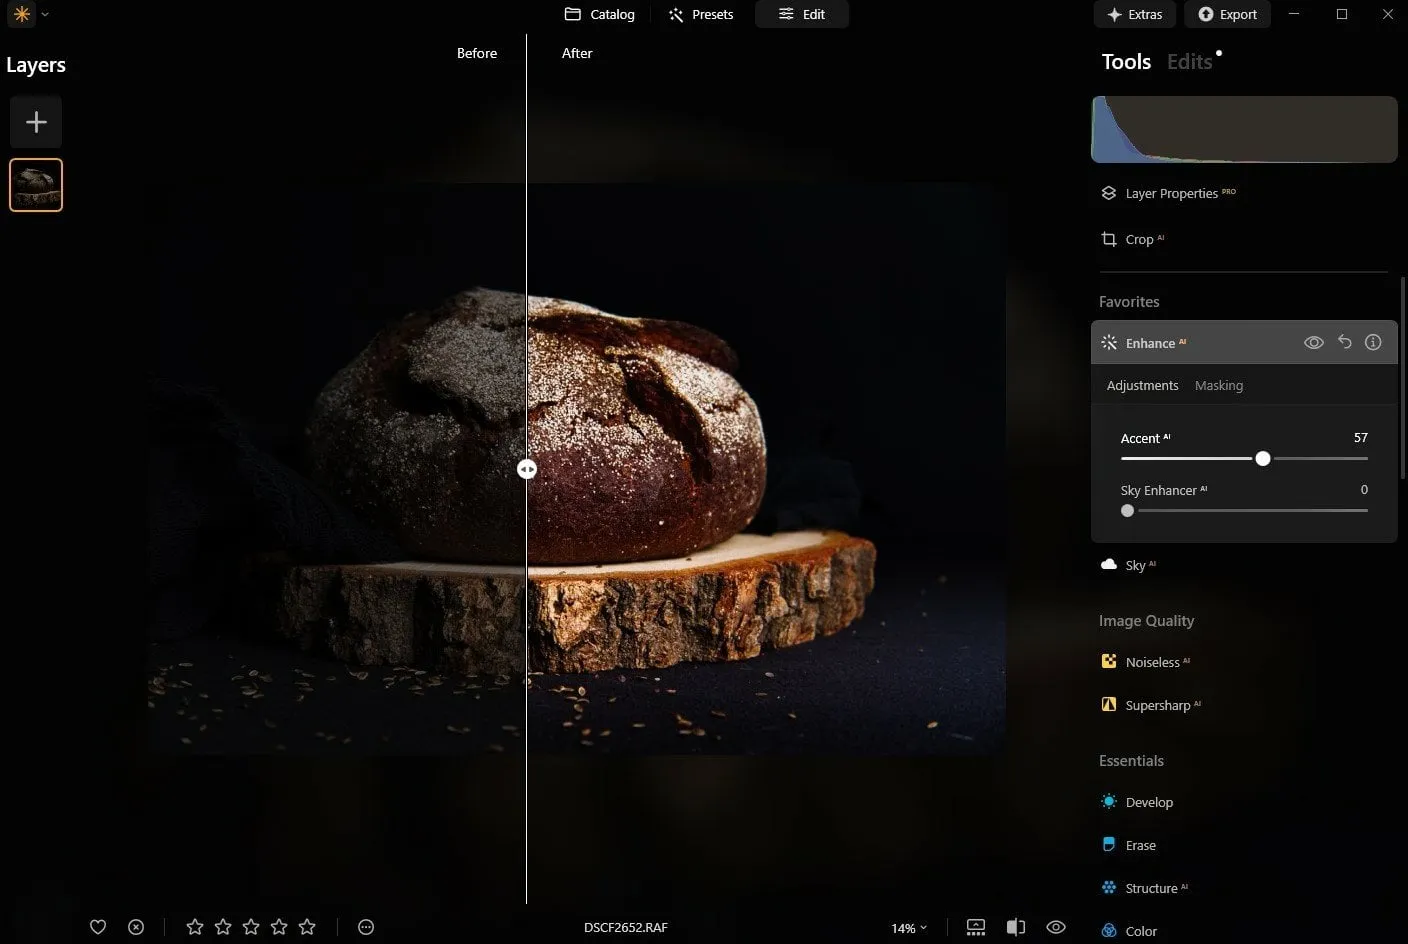Screen dimensions: 1408x944
Task: Open the Noiseless AI tool
Action: [1151, 662]
